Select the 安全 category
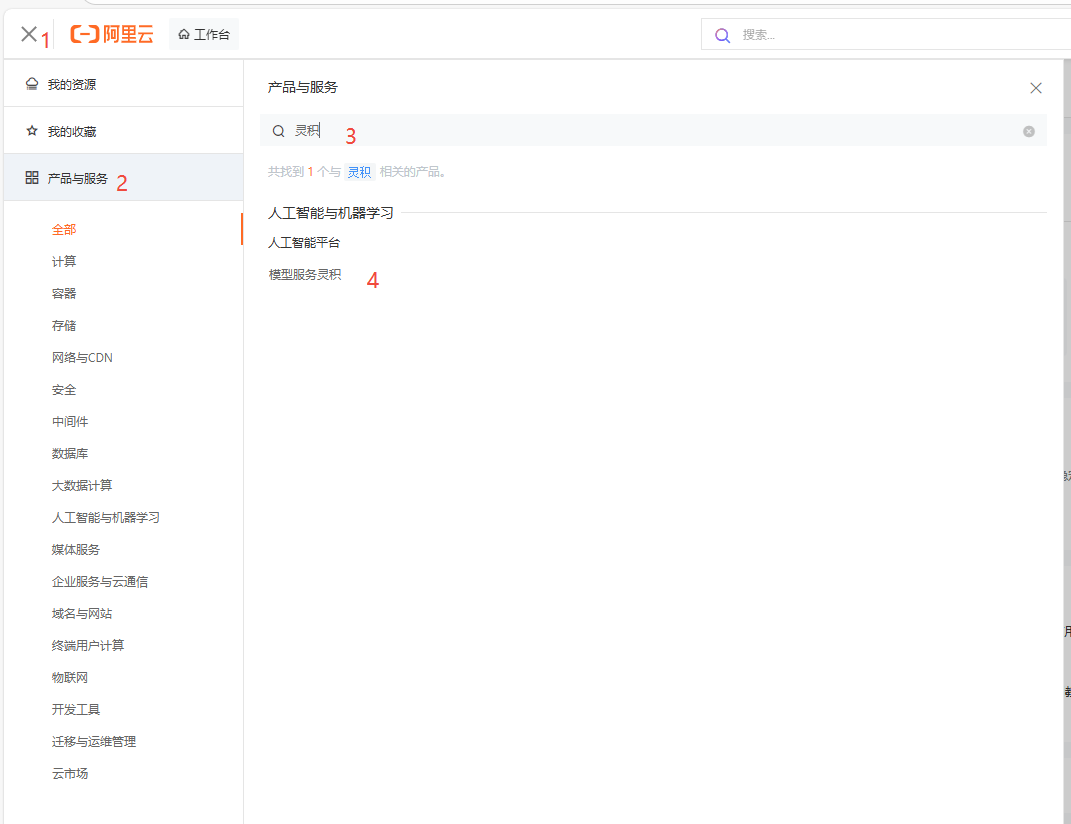Viewport: 1071px width, 824px height. 64,389
